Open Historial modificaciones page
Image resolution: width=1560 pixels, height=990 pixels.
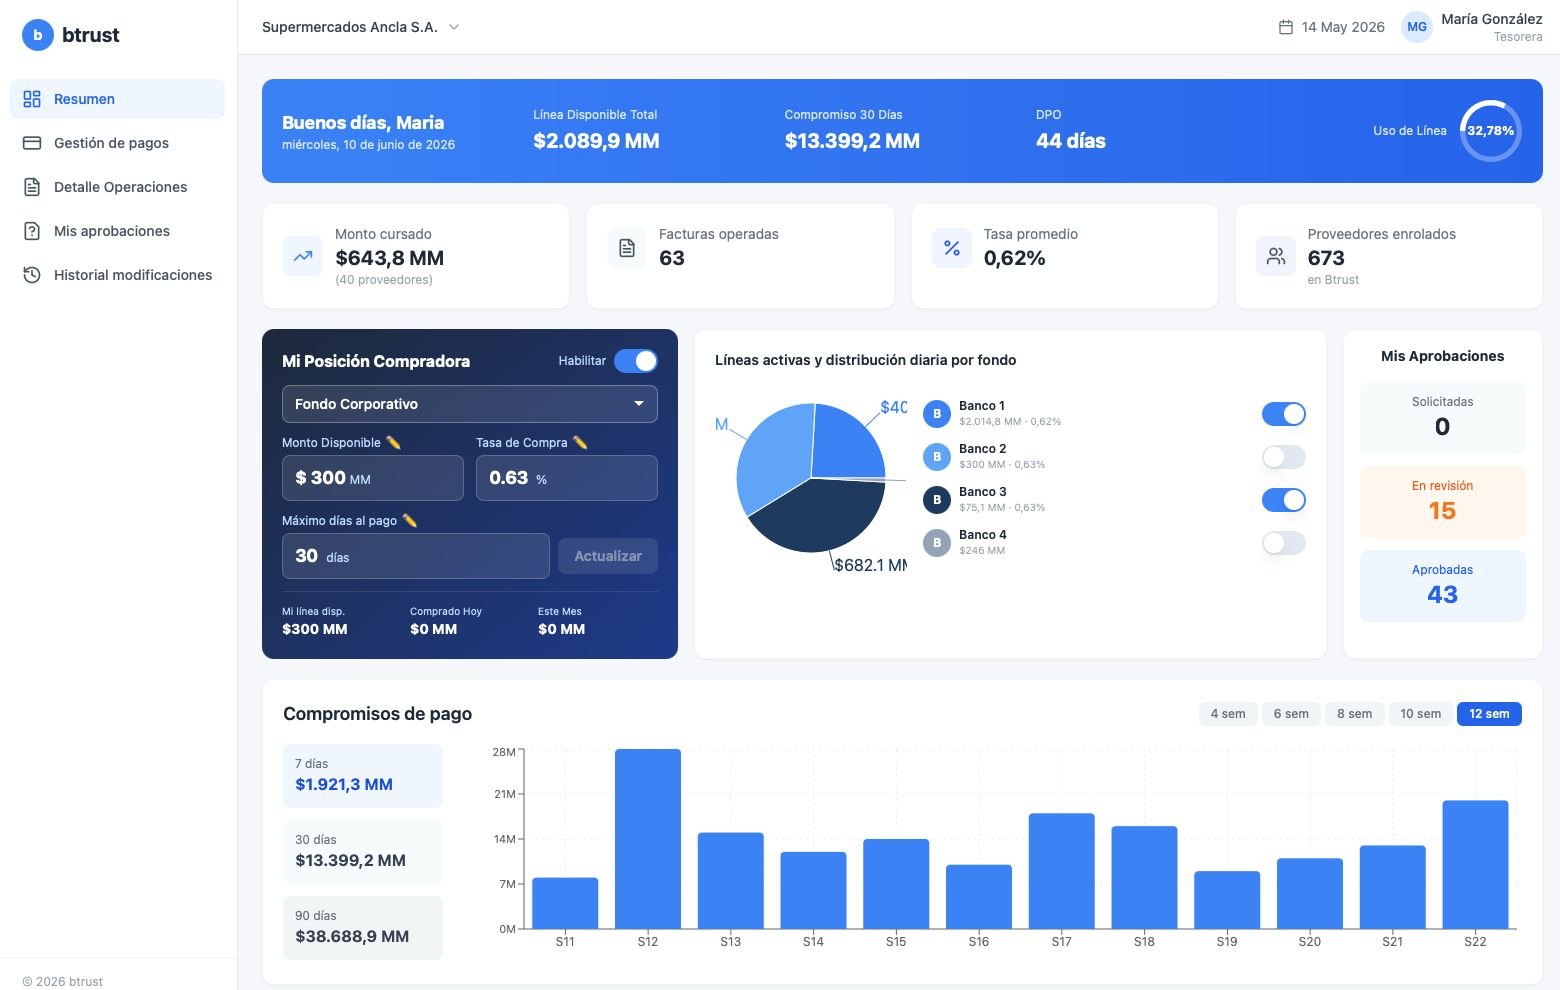(x=117, y=275)
